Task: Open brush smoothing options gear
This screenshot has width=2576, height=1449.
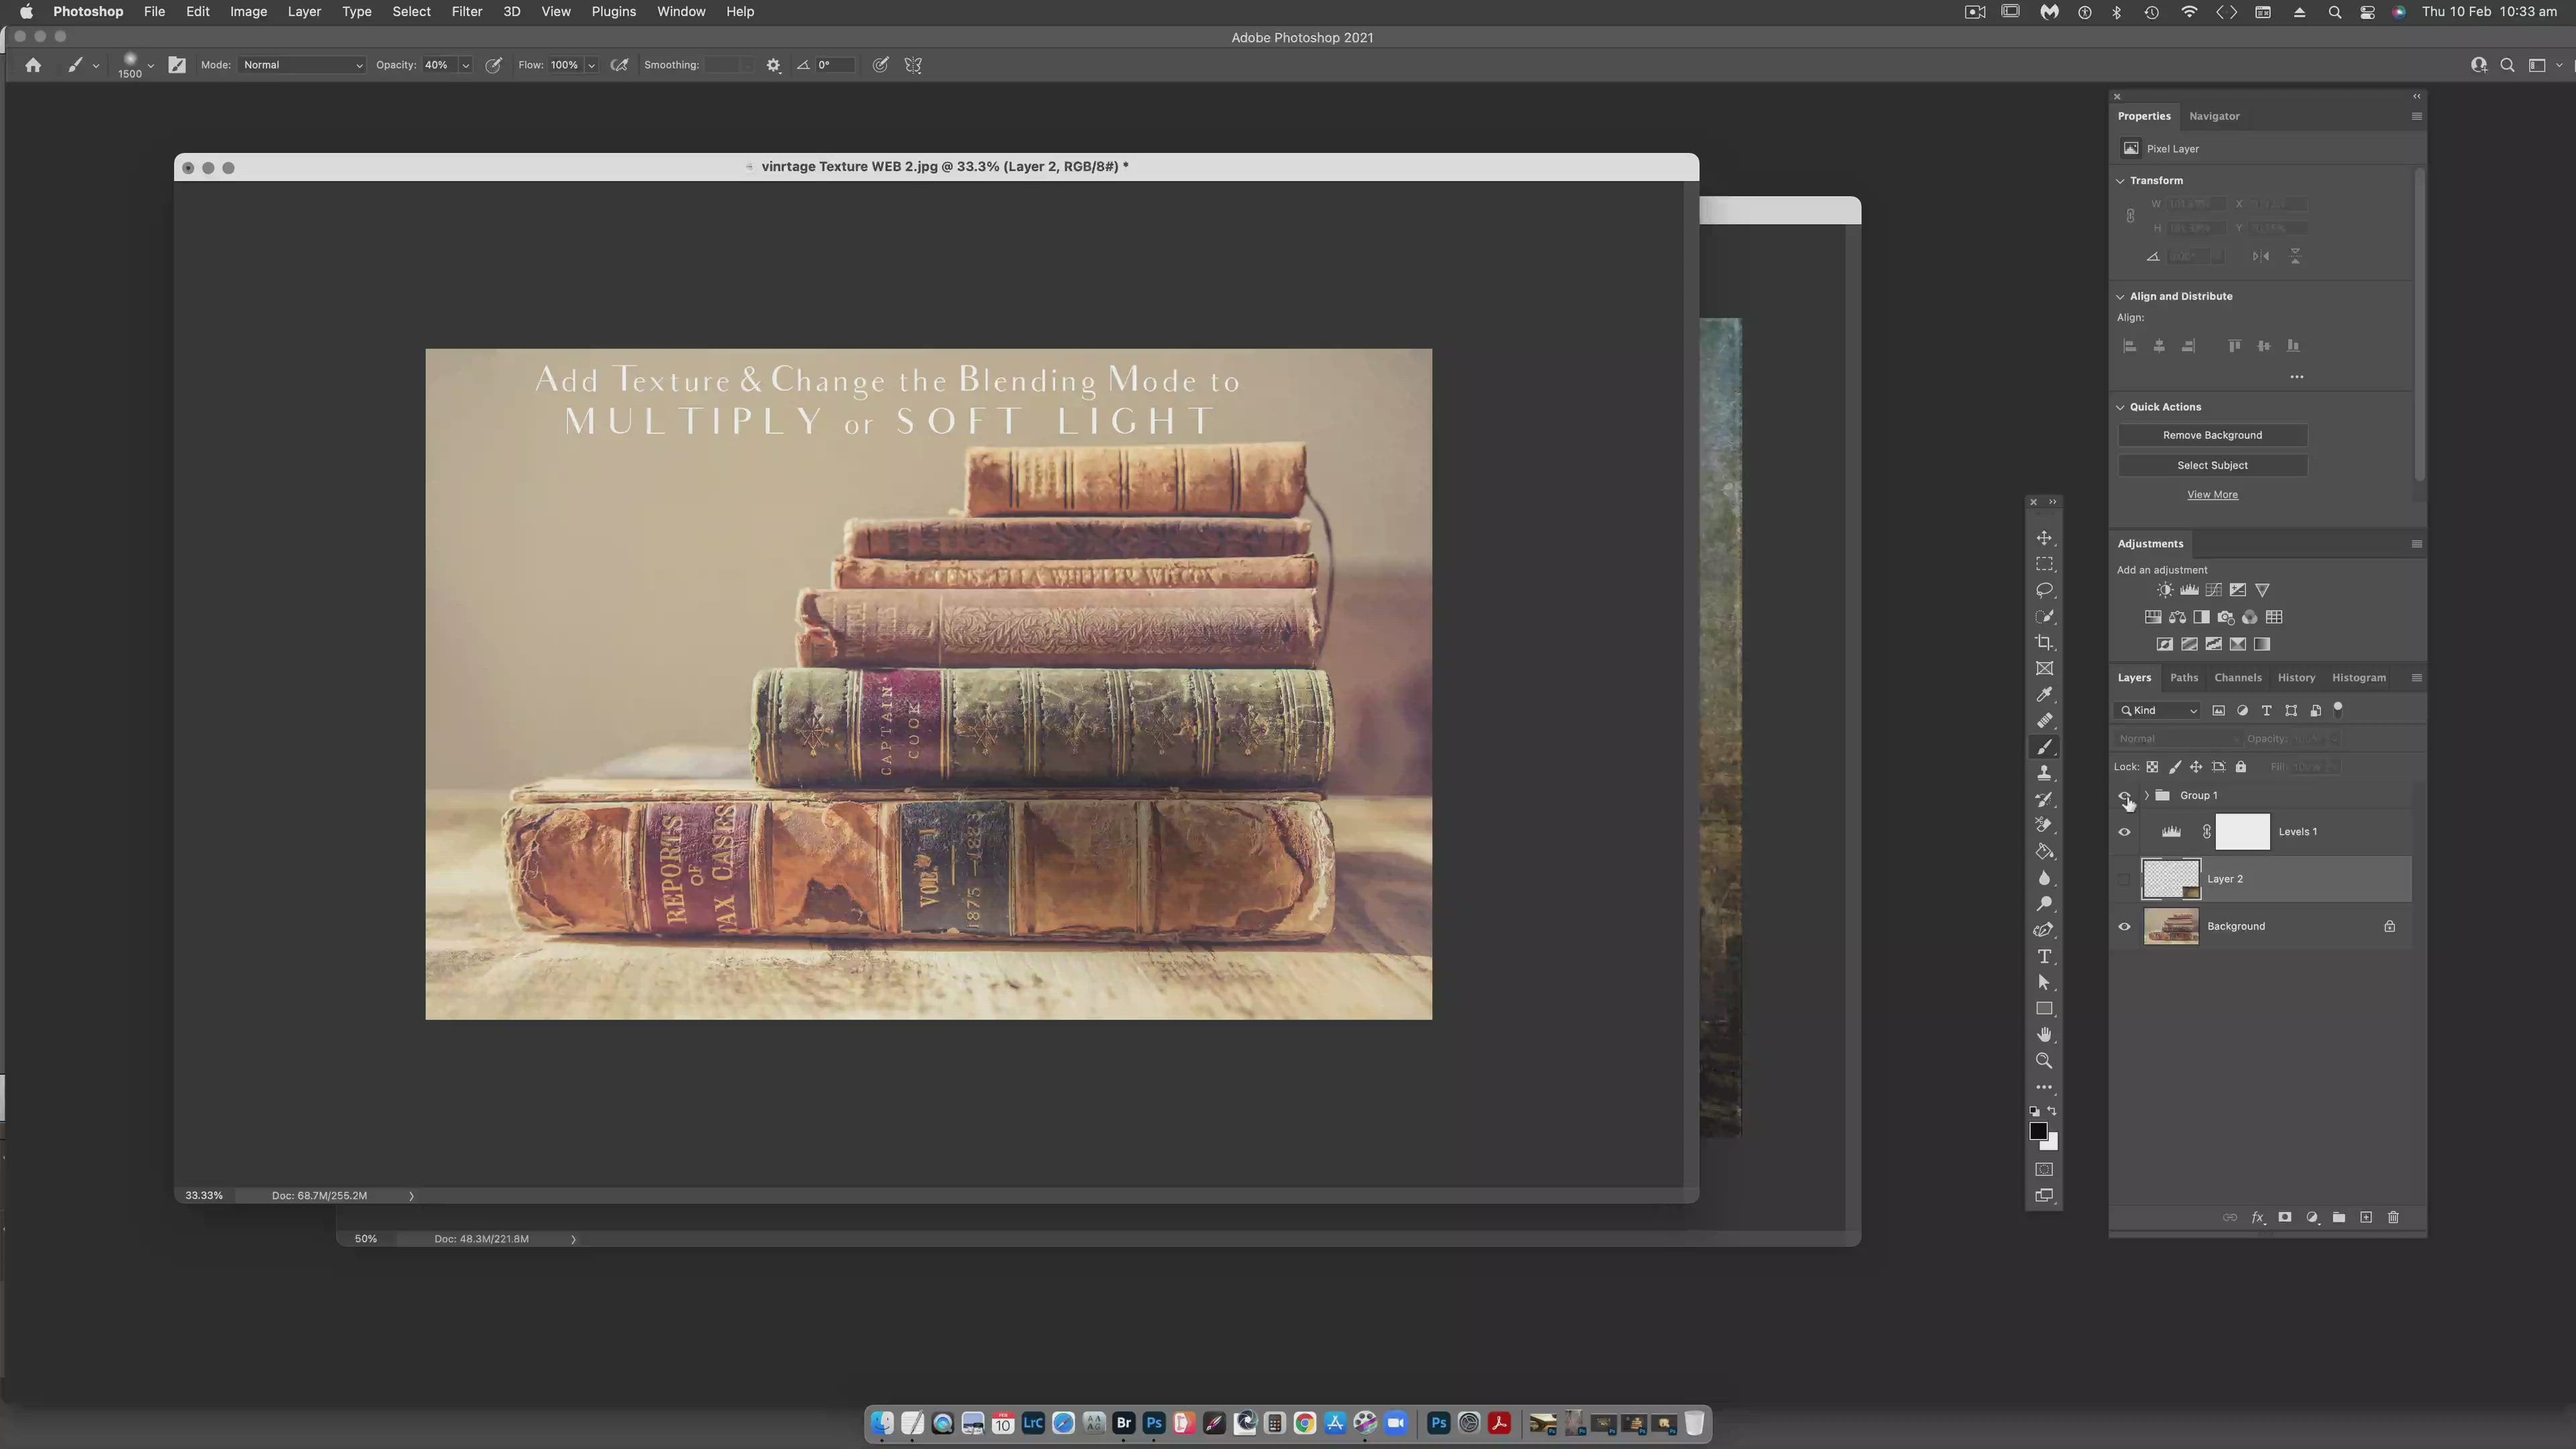Action: (x=773, y=65)
